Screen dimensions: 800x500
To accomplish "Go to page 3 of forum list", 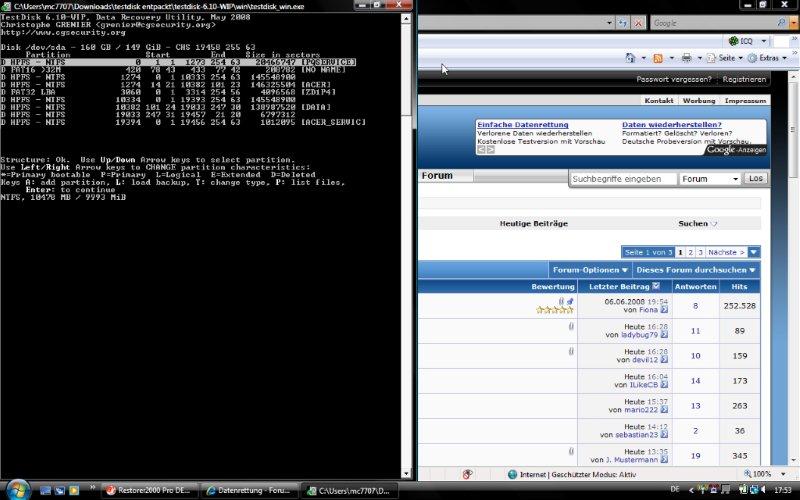I will click(701, 252).
